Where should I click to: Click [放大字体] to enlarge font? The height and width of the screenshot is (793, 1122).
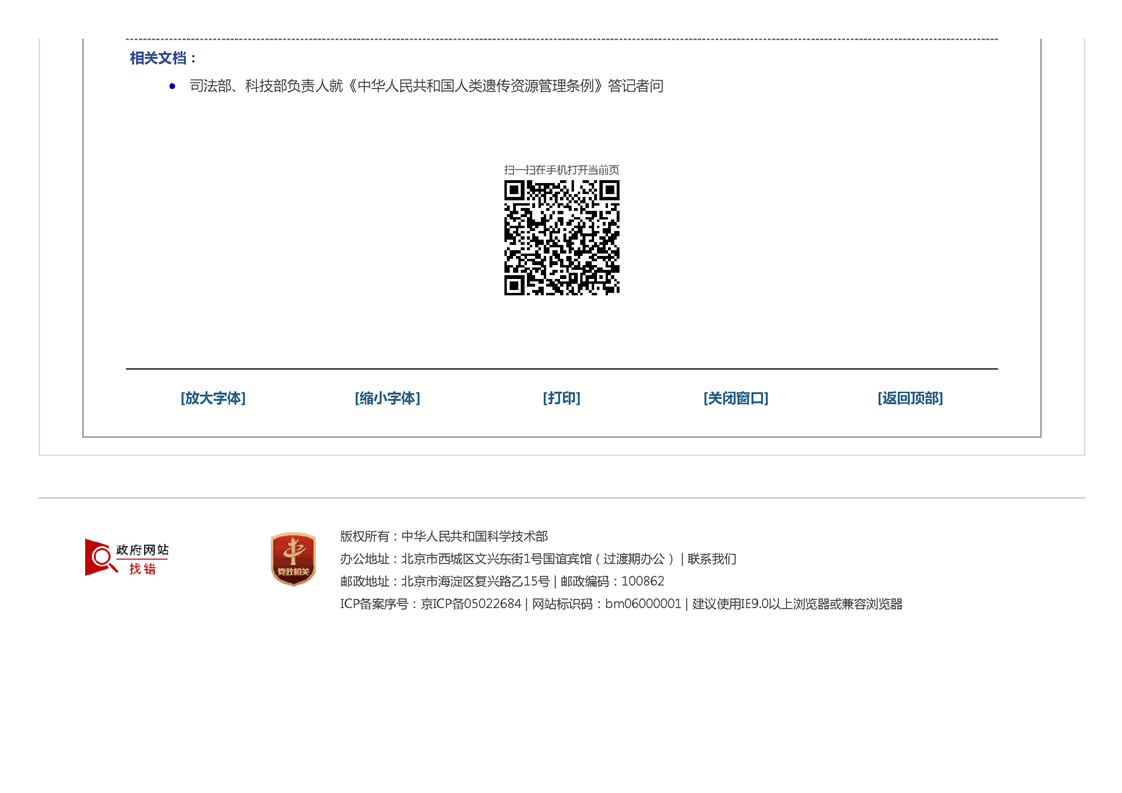click(x=213, y=398)
